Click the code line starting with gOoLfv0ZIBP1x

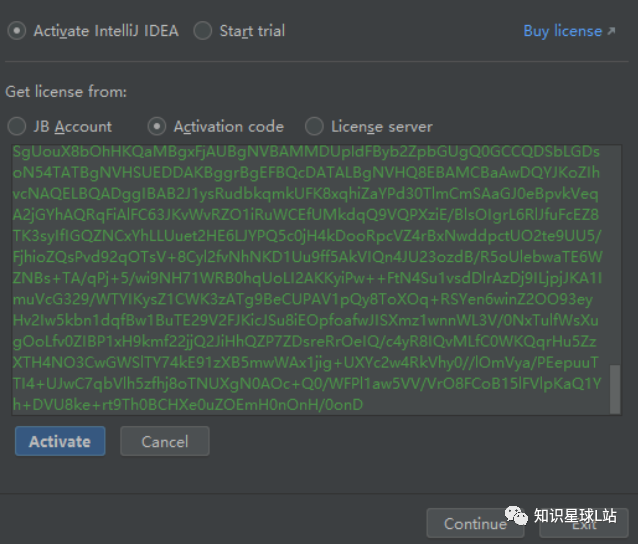[305, 342]
